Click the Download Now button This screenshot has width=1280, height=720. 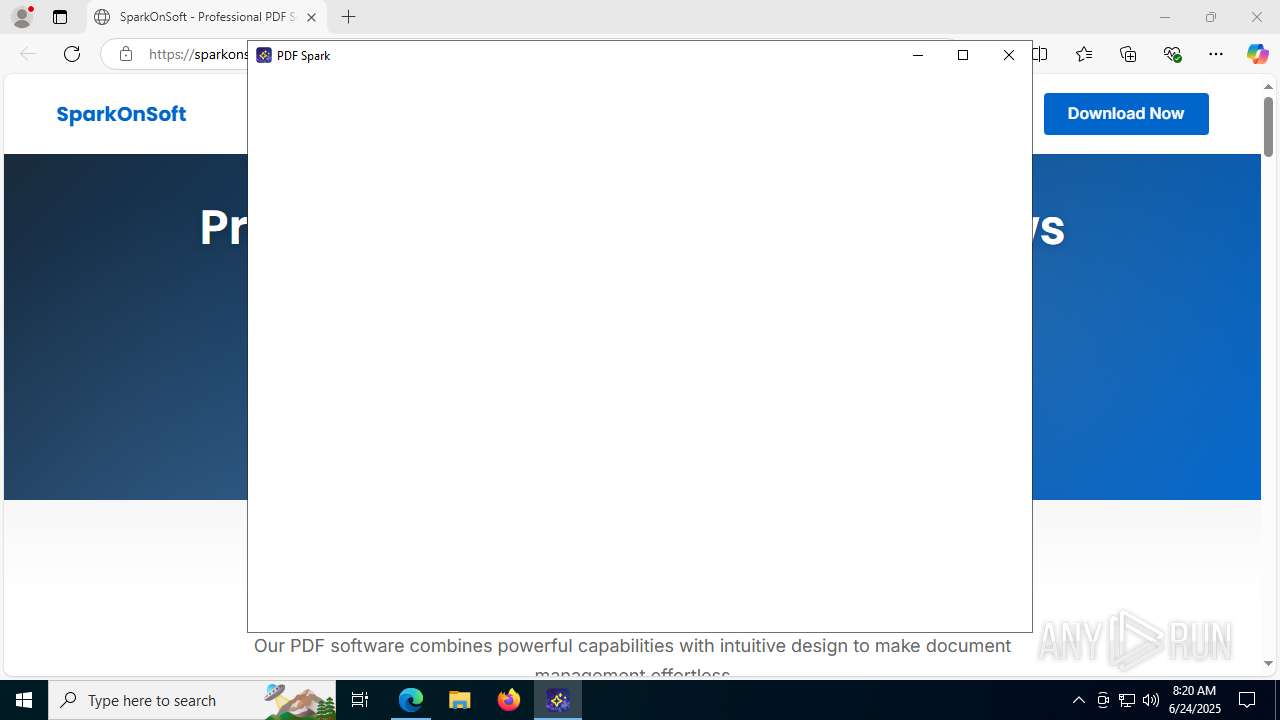(1126, 114)
